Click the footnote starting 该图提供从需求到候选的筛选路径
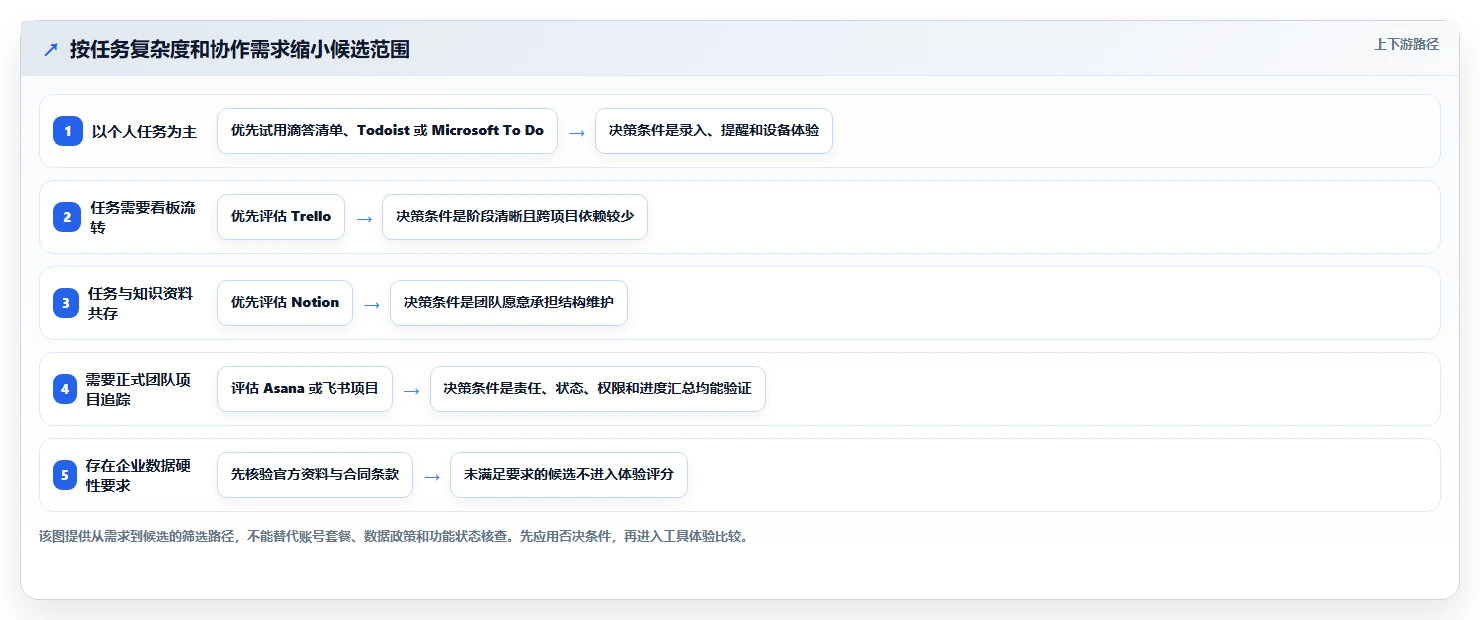Viewport: 1480px width, 620px height. click(x=394, y=537)
